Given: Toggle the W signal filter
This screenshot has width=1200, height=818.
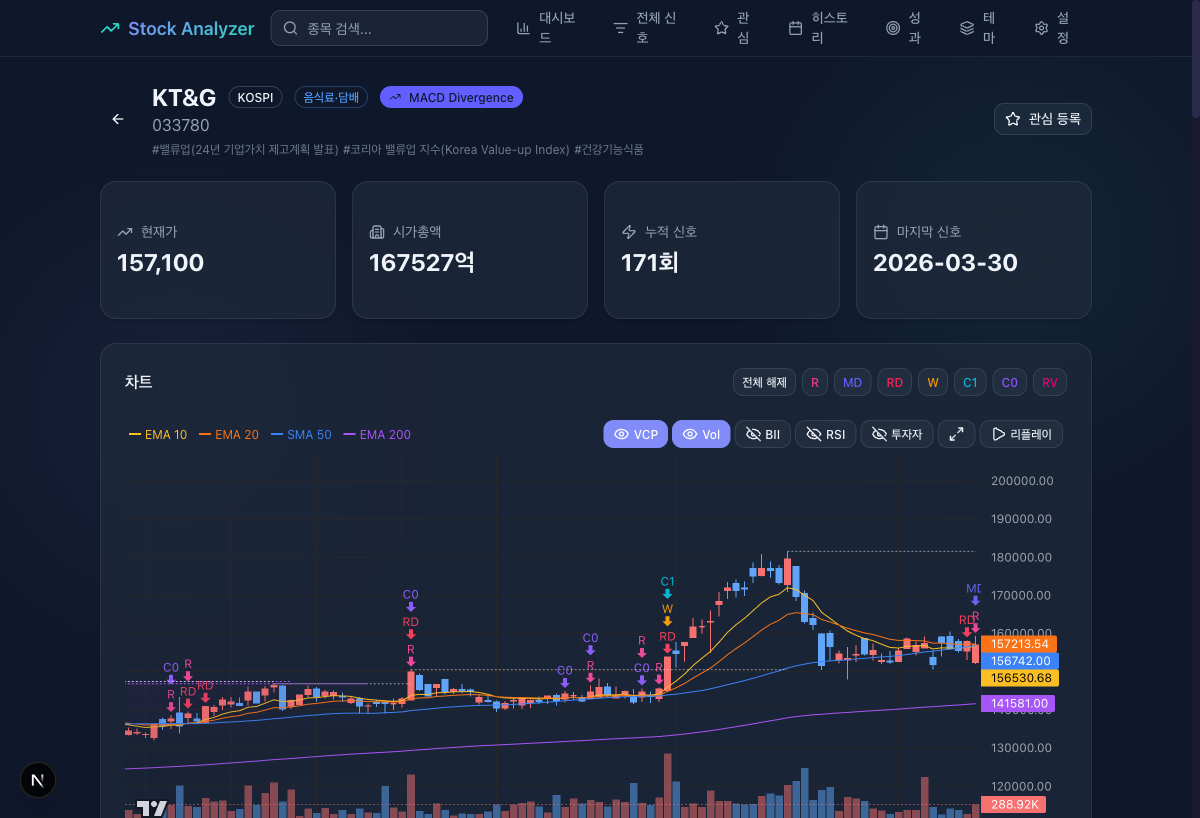Looking at the screenshot, I should point(933,382).
